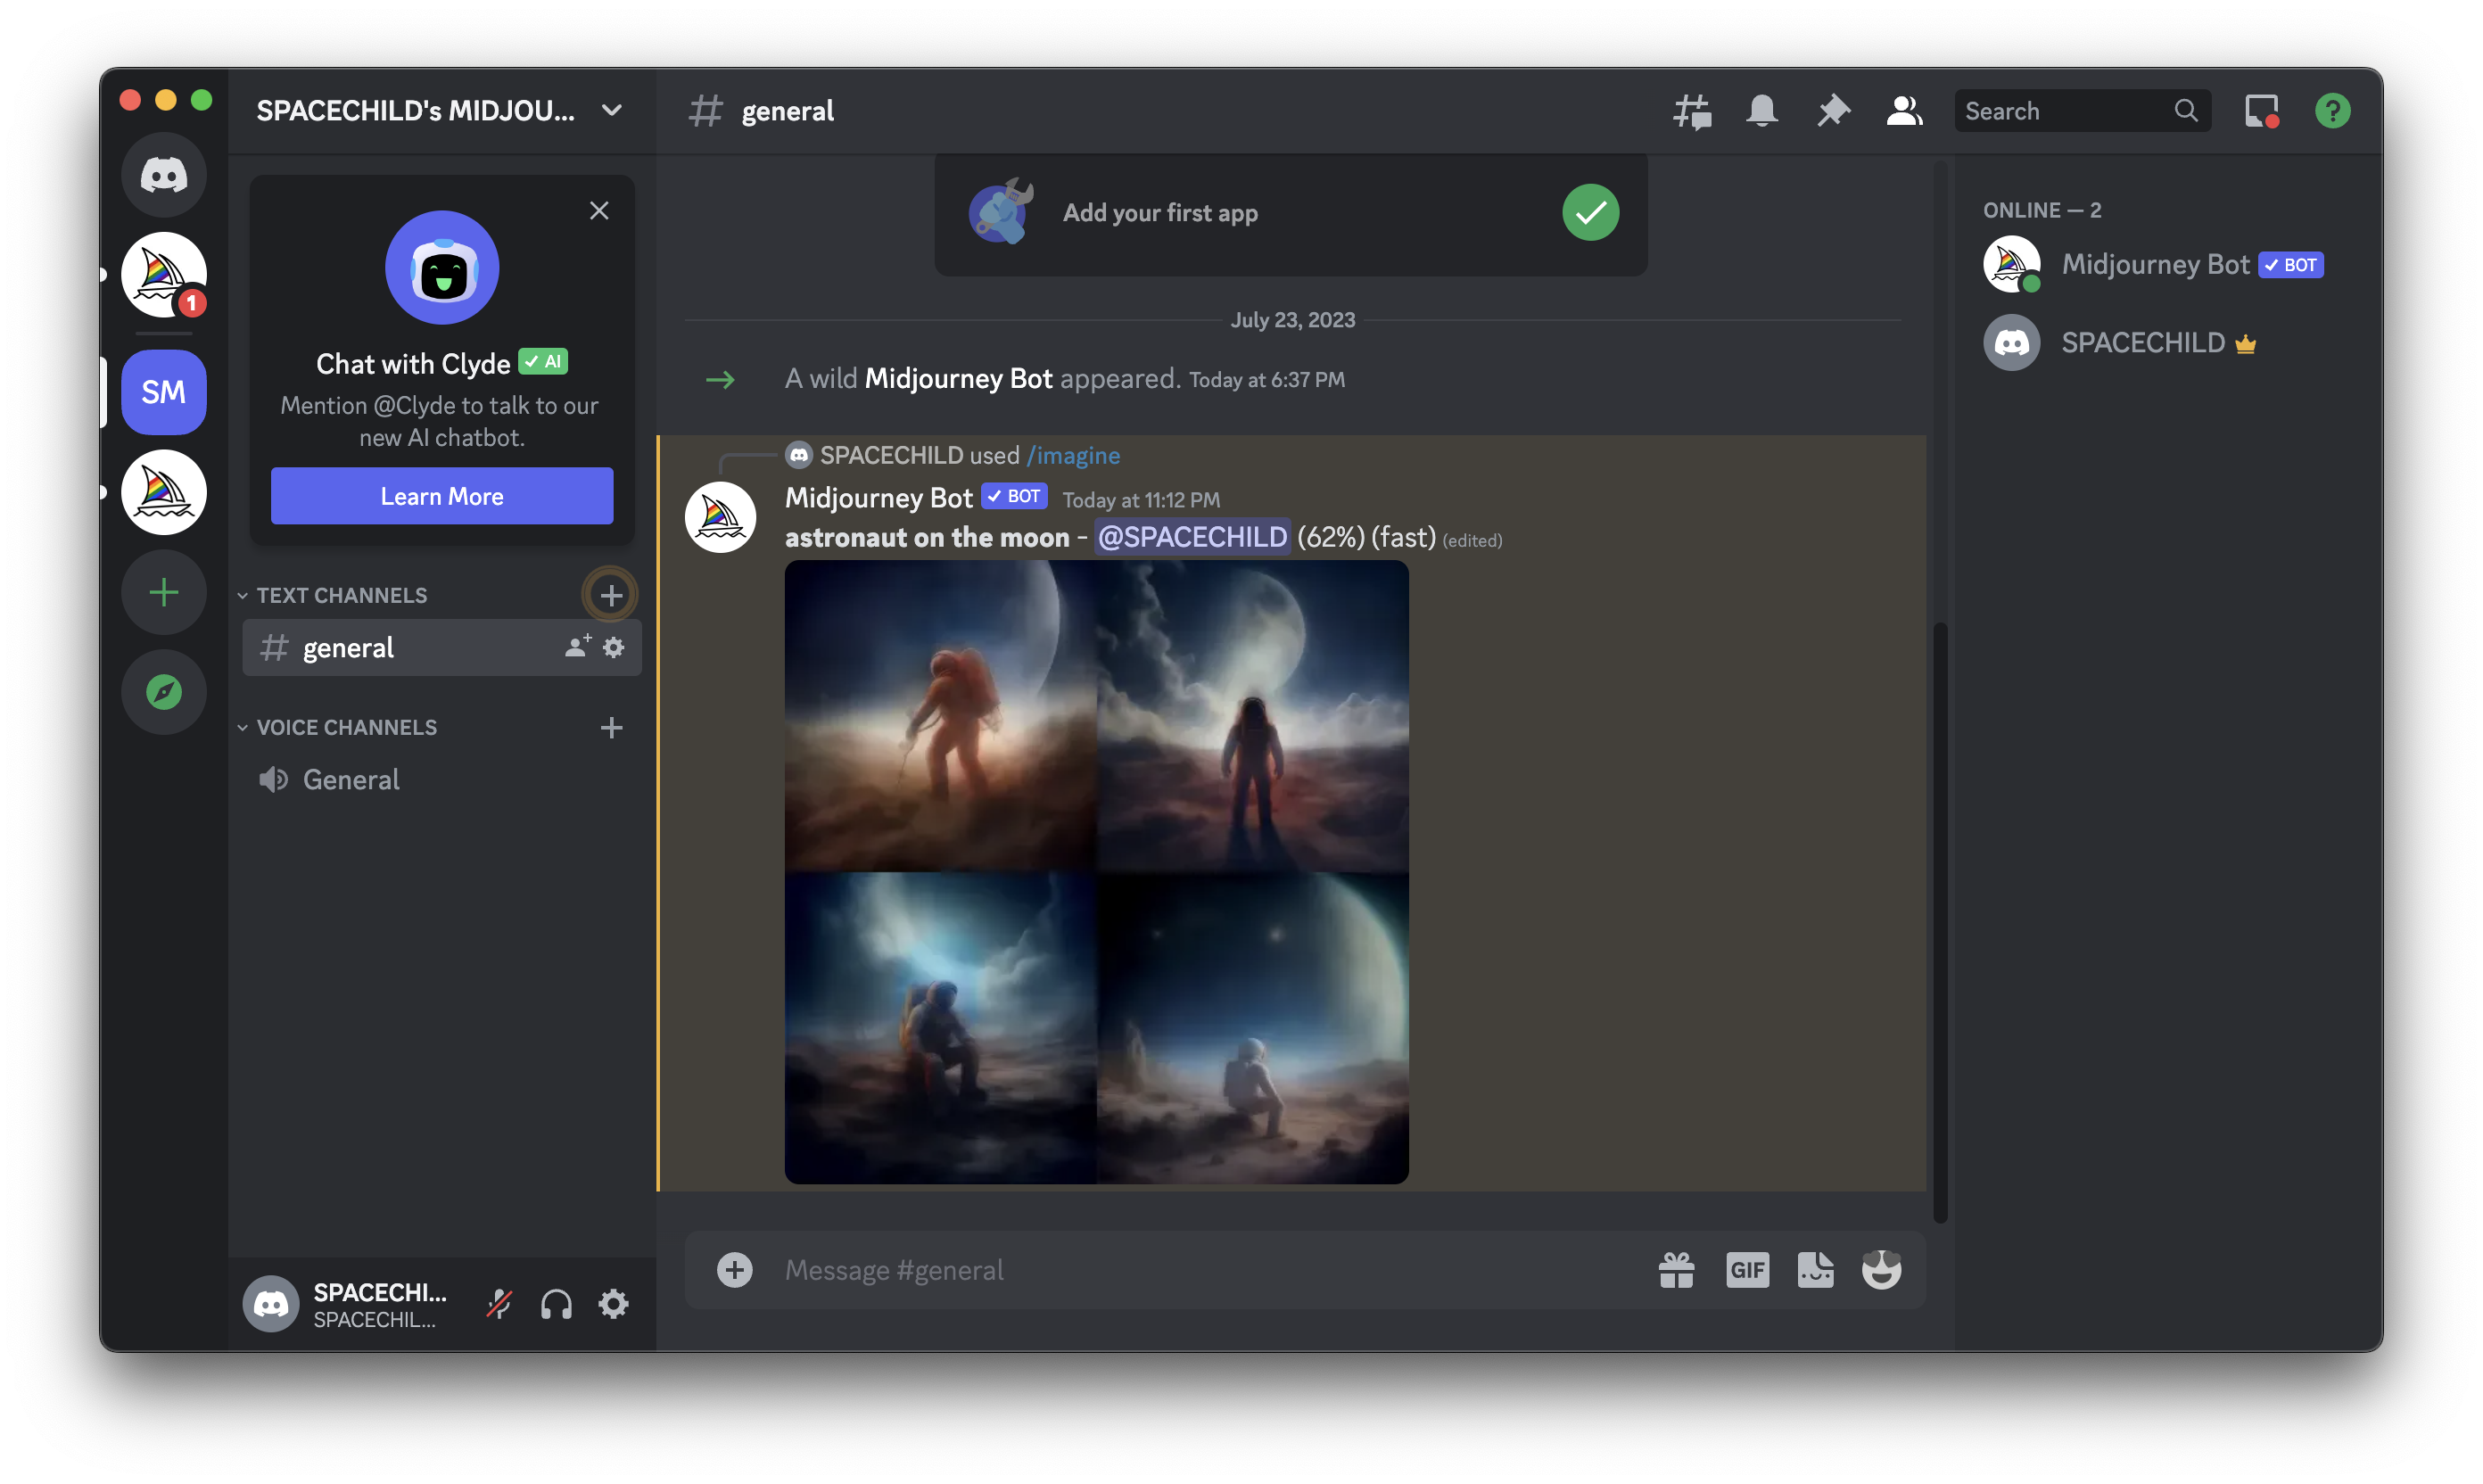
Task: Open notification settings bell icon
Action: [x=1762, y=111]
